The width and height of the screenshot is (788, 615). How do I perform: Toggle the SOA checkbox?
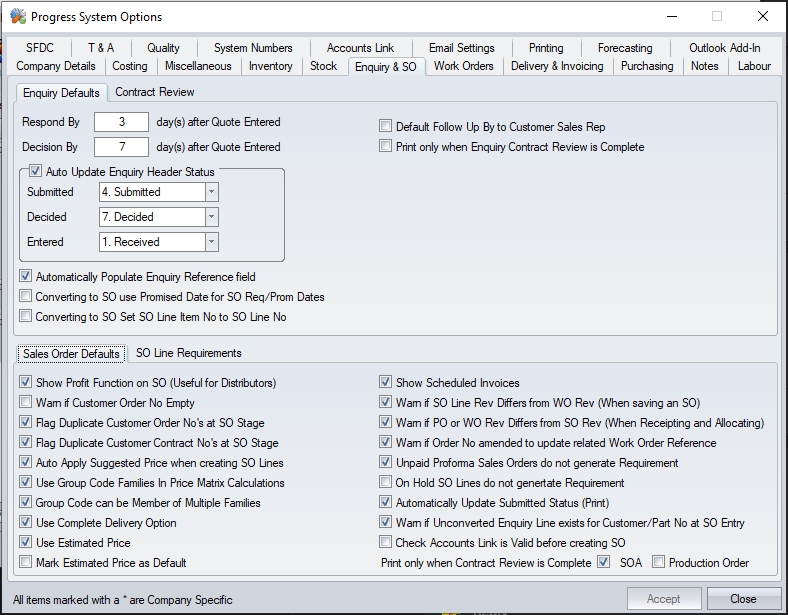tap(603, 563)
